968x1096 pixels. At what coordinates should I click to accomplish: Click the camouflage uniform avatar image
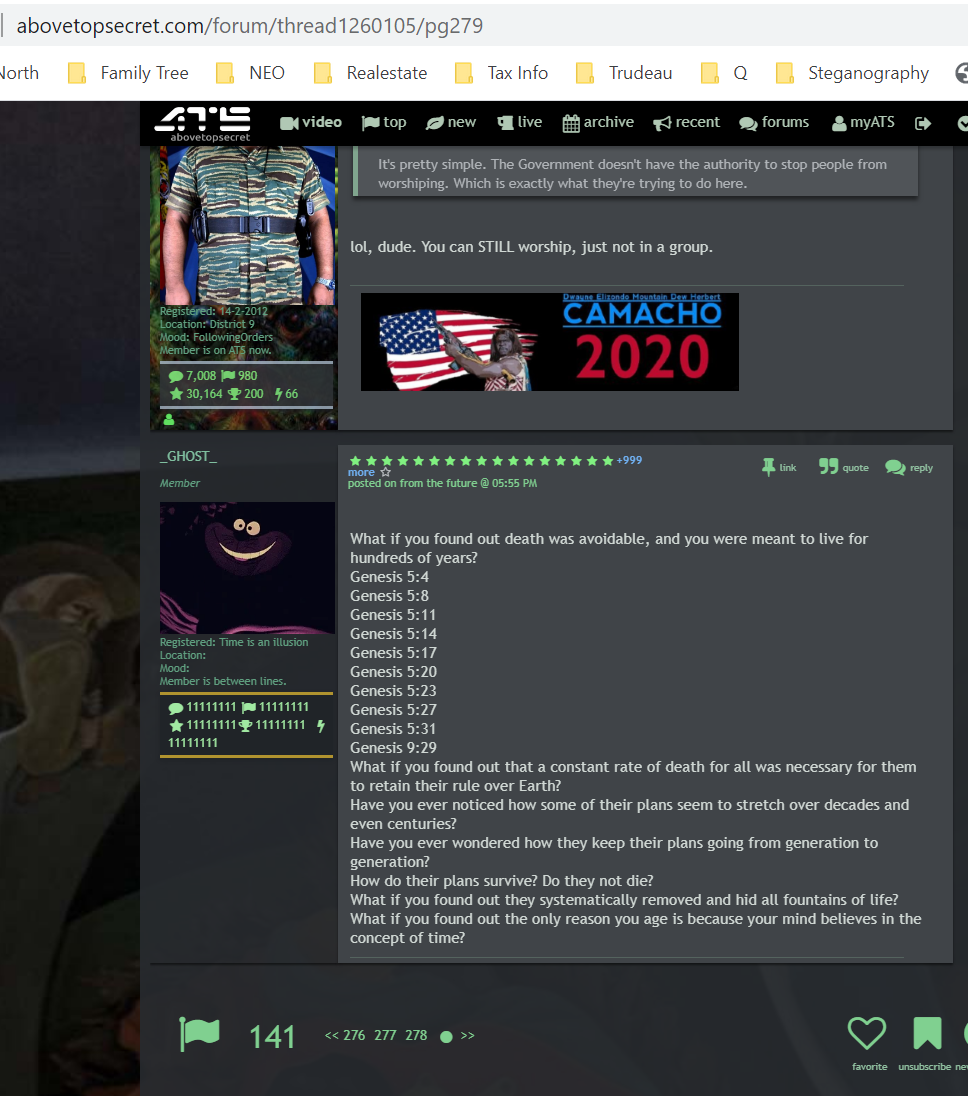coord(247,225)
